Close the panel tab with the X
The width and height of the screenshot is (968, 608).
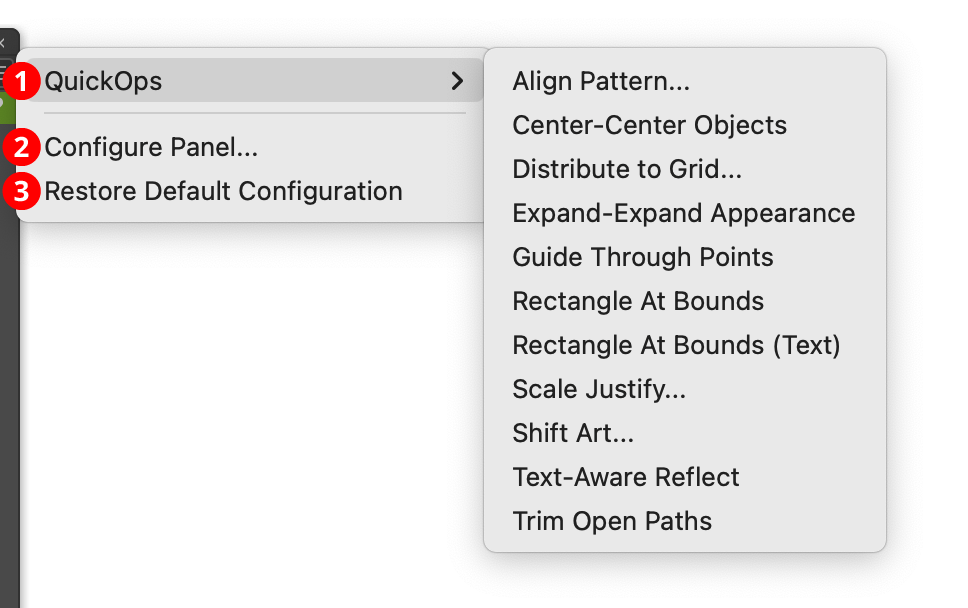5,41
